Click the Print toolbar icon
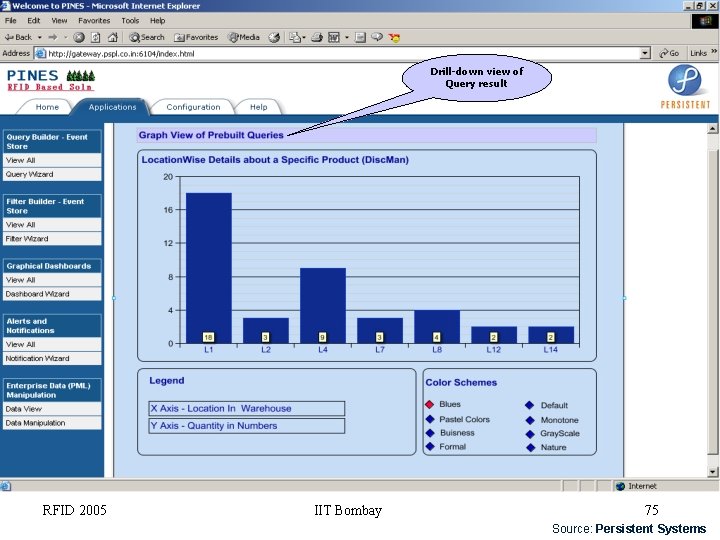Image resolution: width=720 pixels, height=540 pixels. 317,37
